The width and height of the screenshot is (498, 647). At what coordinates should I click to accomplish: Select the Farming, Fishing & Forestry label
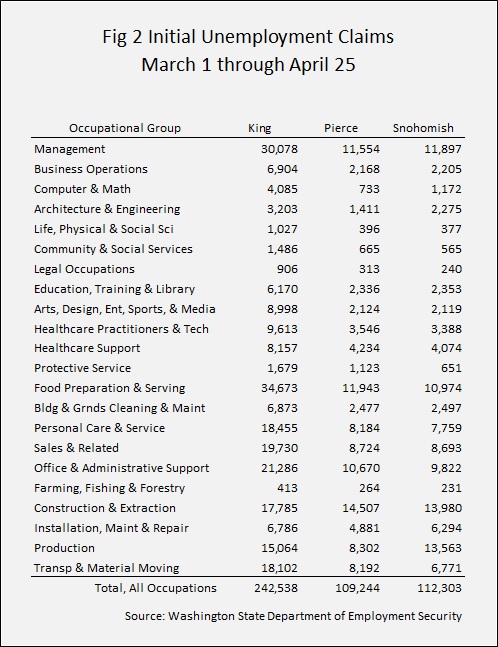109,488
